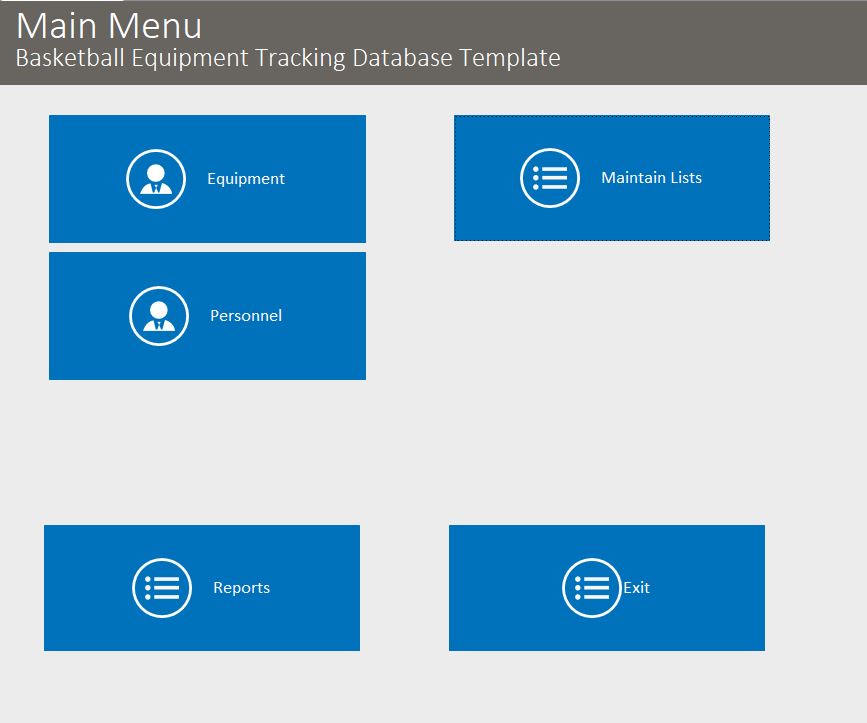867x723 pixels.
Task: Click the person icon beside Personnel
Action: point(159,316)
